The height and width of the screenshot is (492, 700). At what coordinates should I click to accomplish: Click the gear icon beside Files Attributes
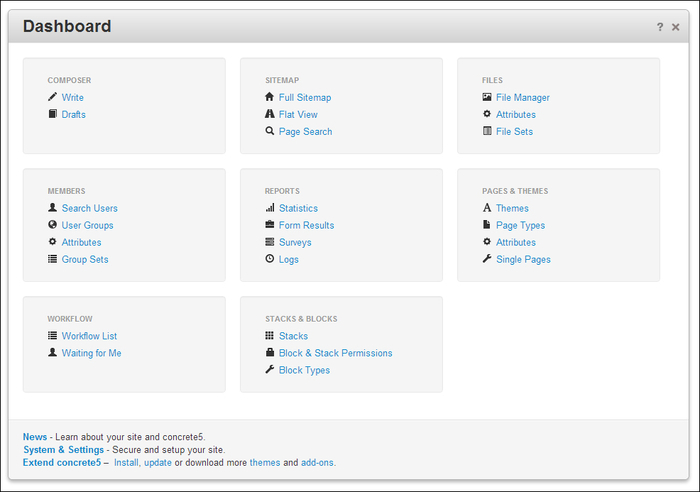pos(487,114)
